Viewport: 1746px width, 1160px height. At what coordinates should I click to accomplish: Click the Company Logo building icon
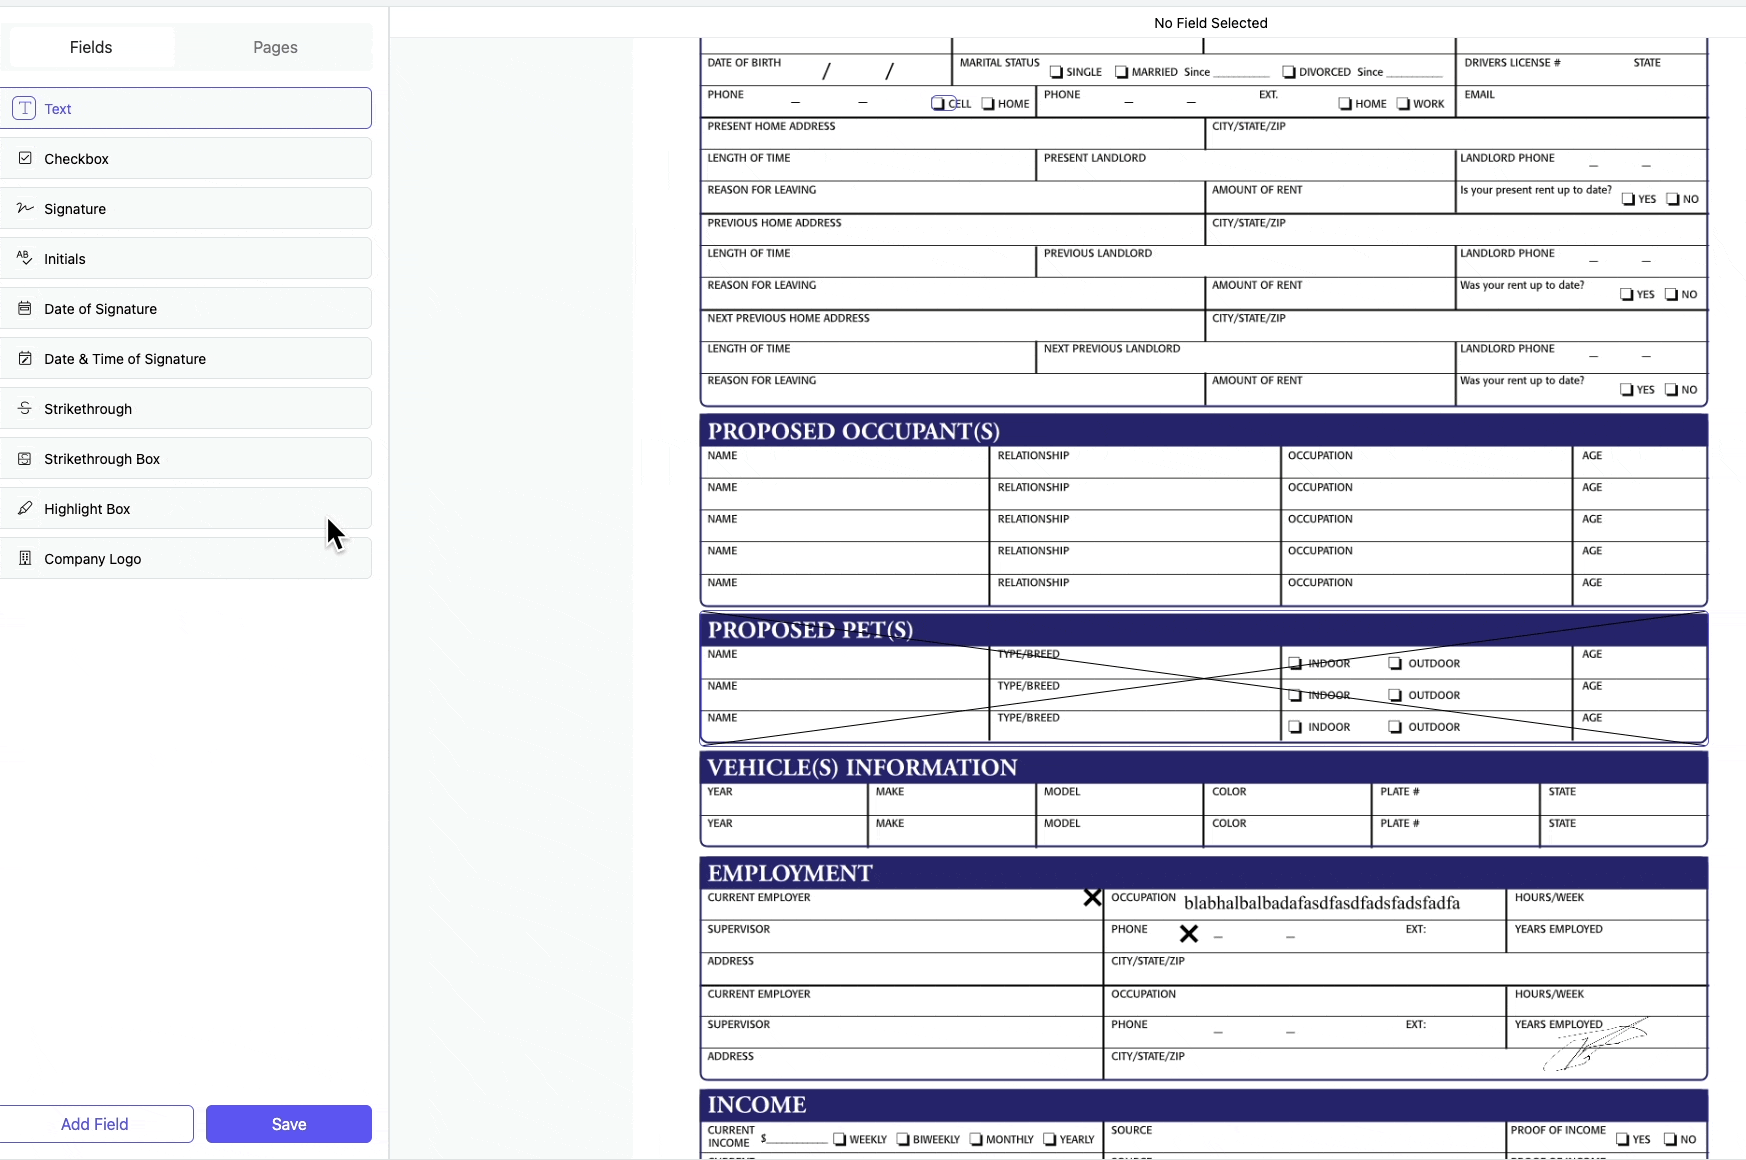pyautogui.click(x=25, y=558)
